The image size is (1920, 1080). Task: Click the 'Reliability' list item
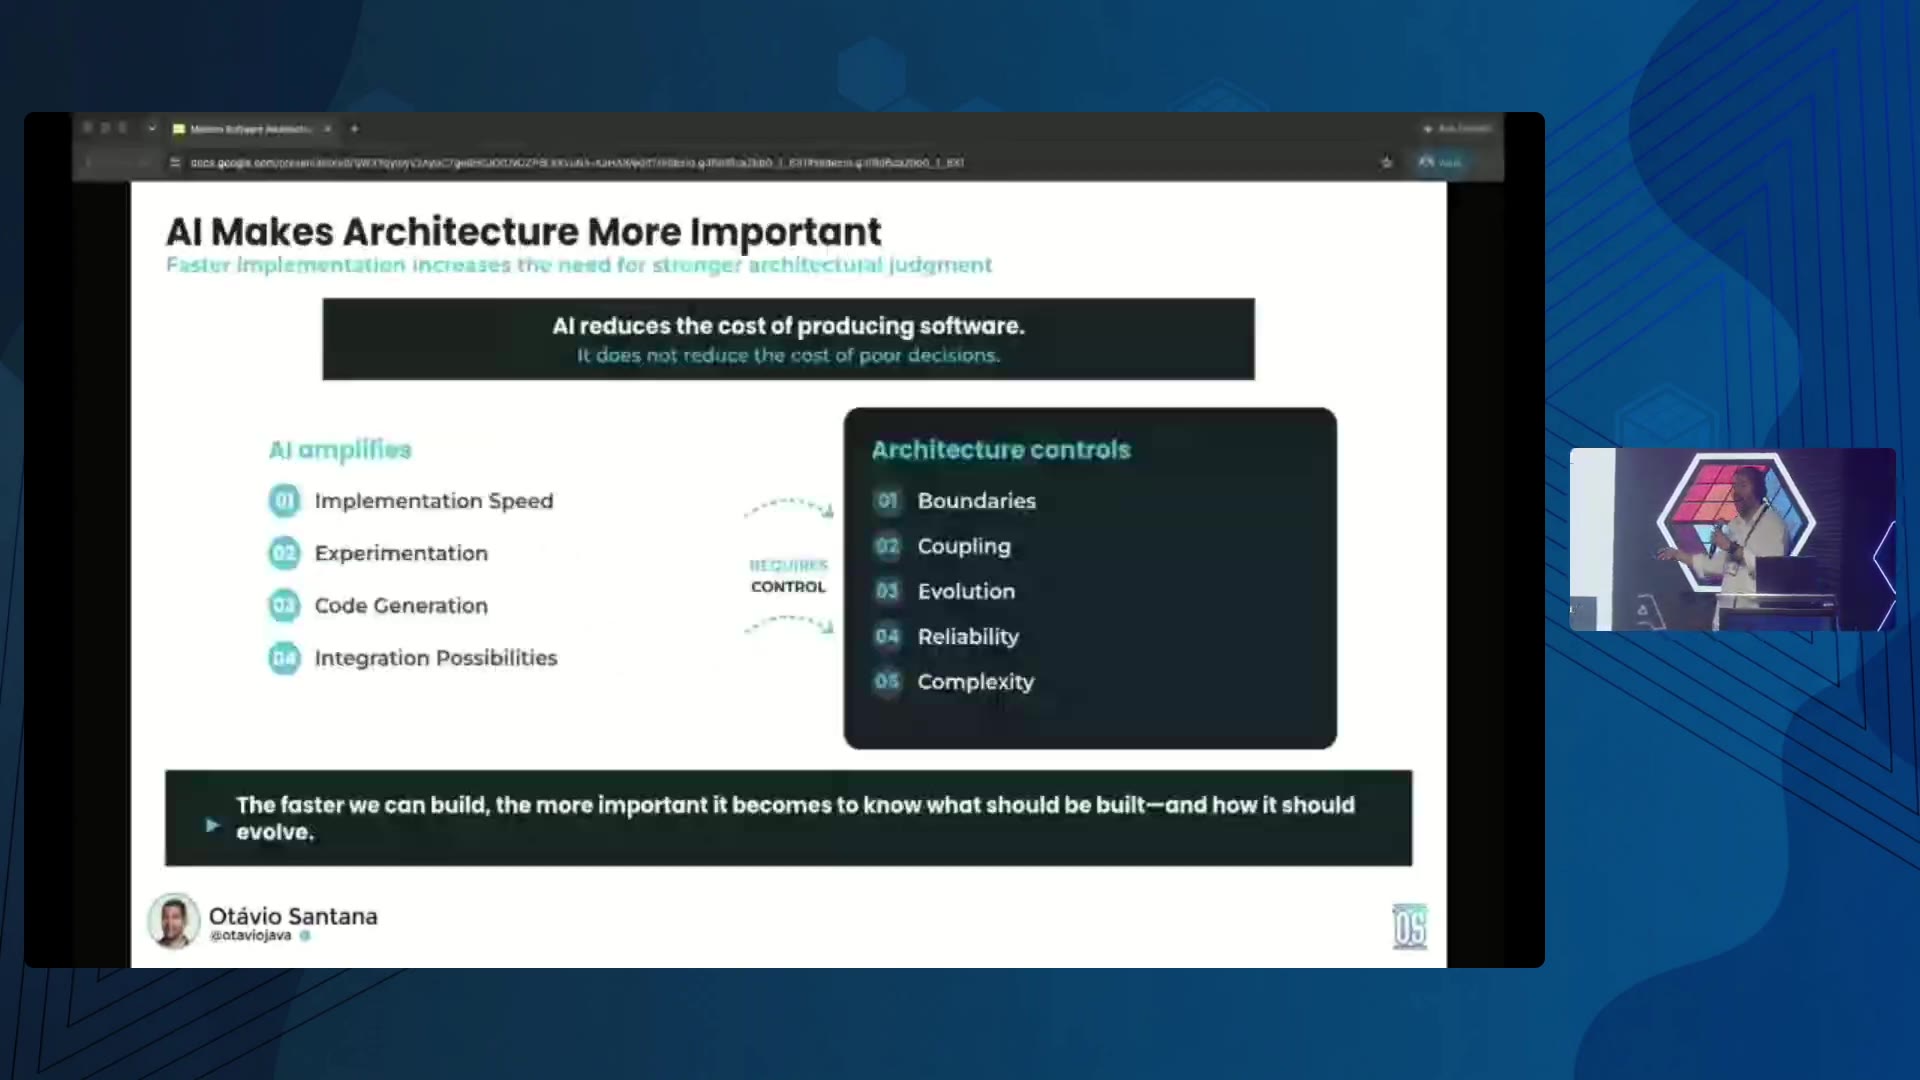[968, 636]
